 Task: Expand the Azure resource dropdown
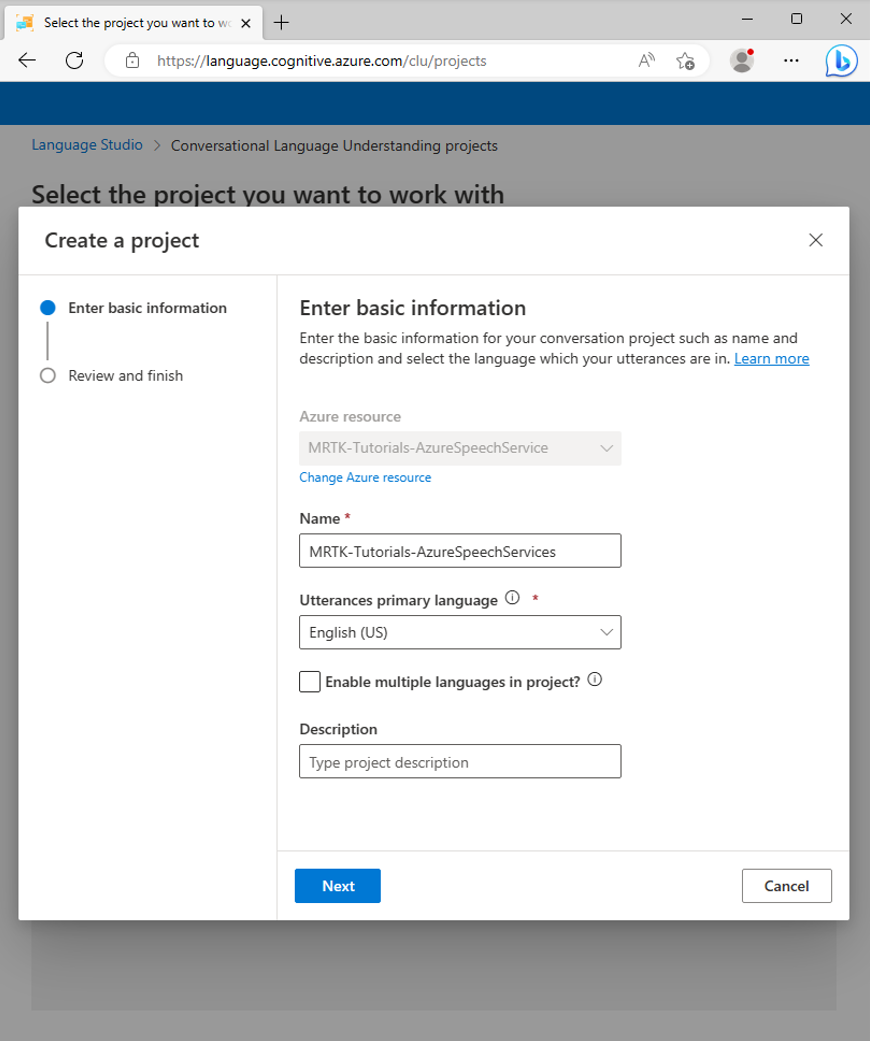460,448
